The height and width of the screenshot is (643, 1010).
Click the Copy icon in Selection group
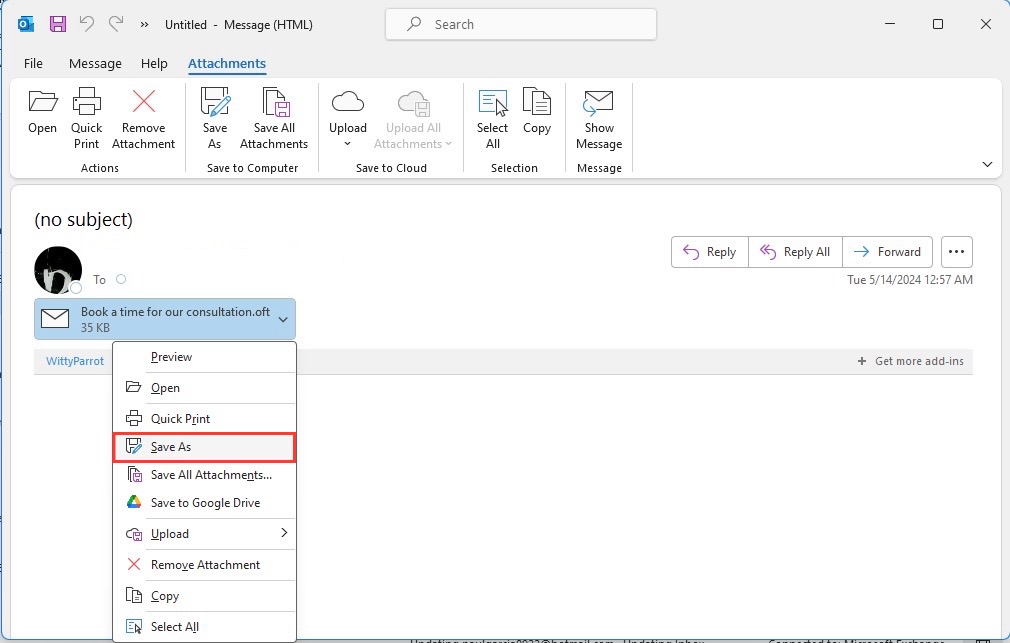[x=537, y=101]
